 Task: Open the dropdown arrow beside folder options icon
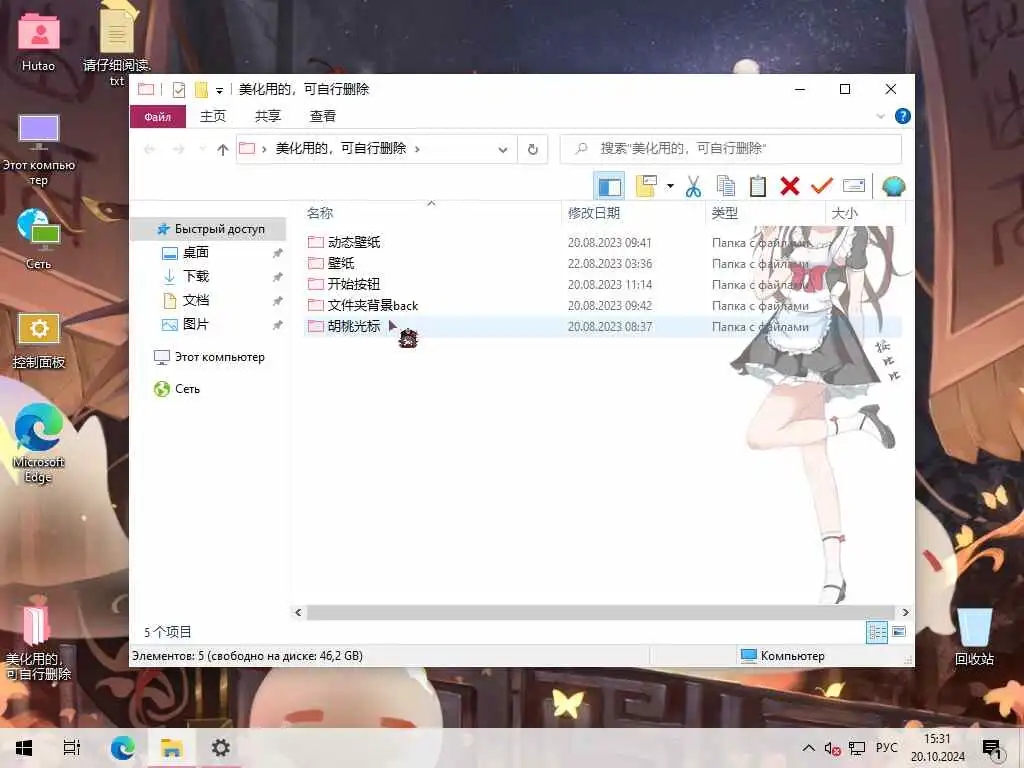pyautogui.click(x=670, y=187)
